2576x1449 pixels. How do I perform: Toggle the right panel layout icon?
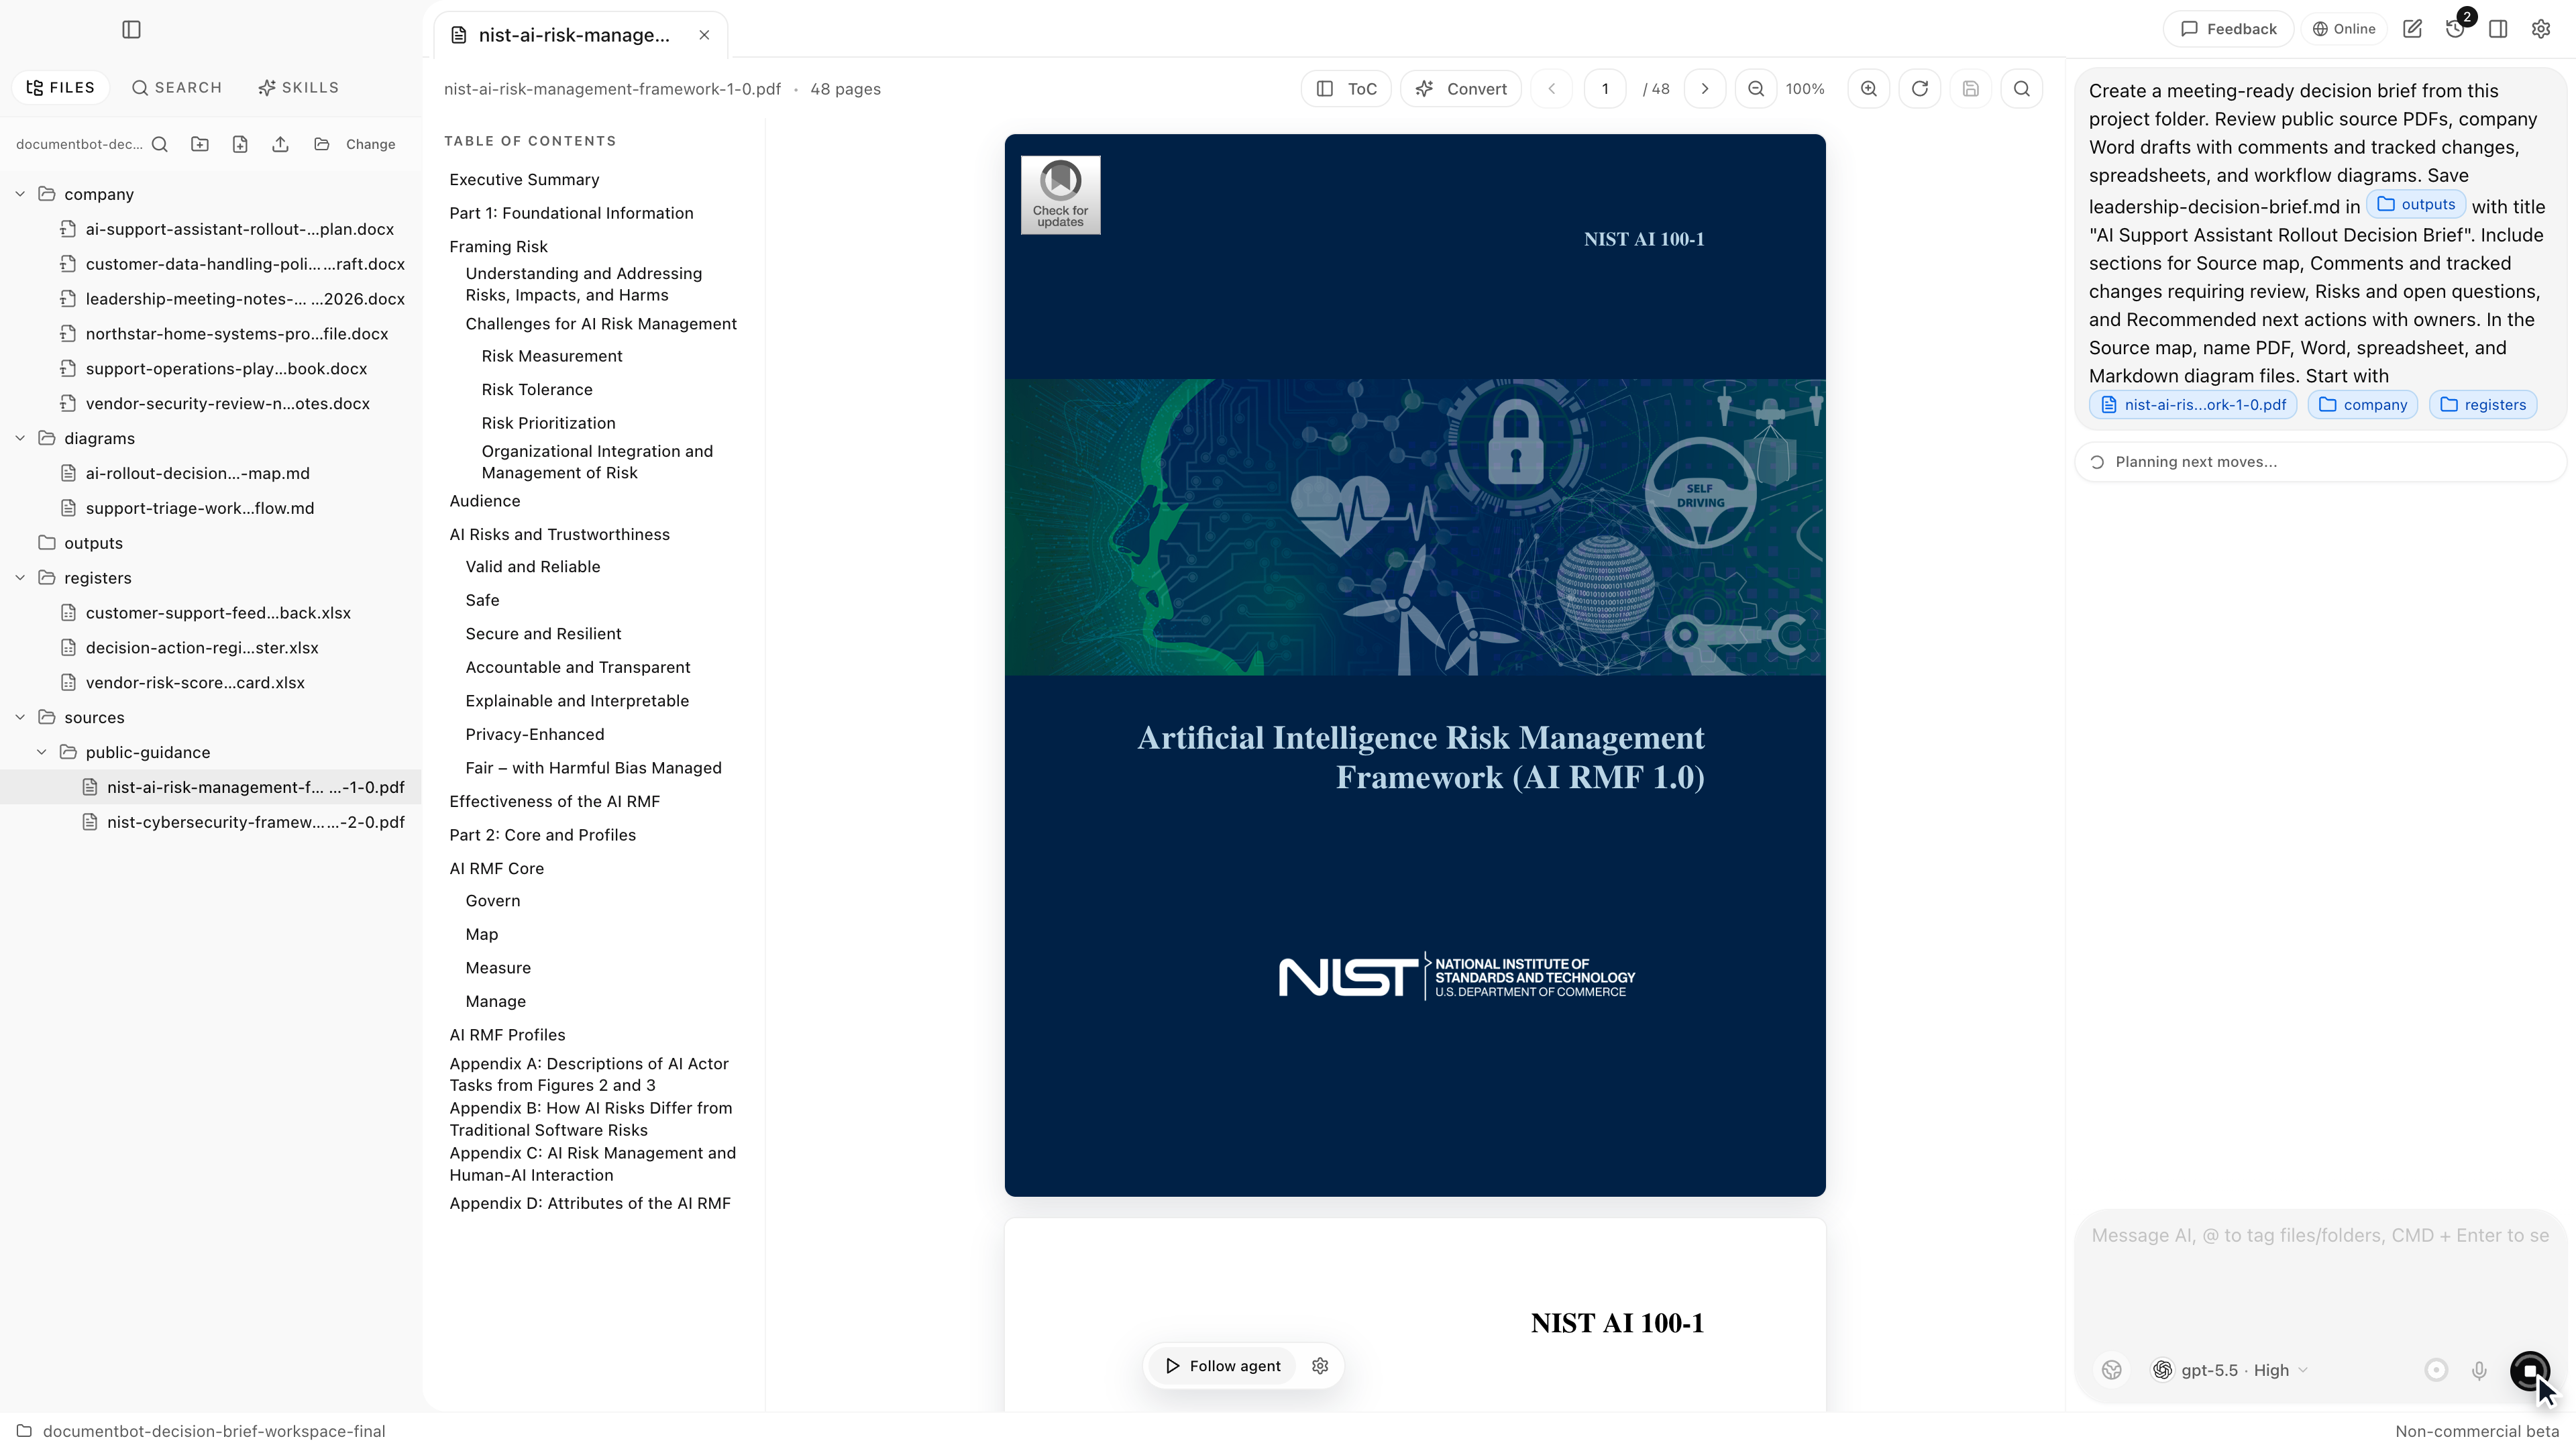coord(2498,29)
